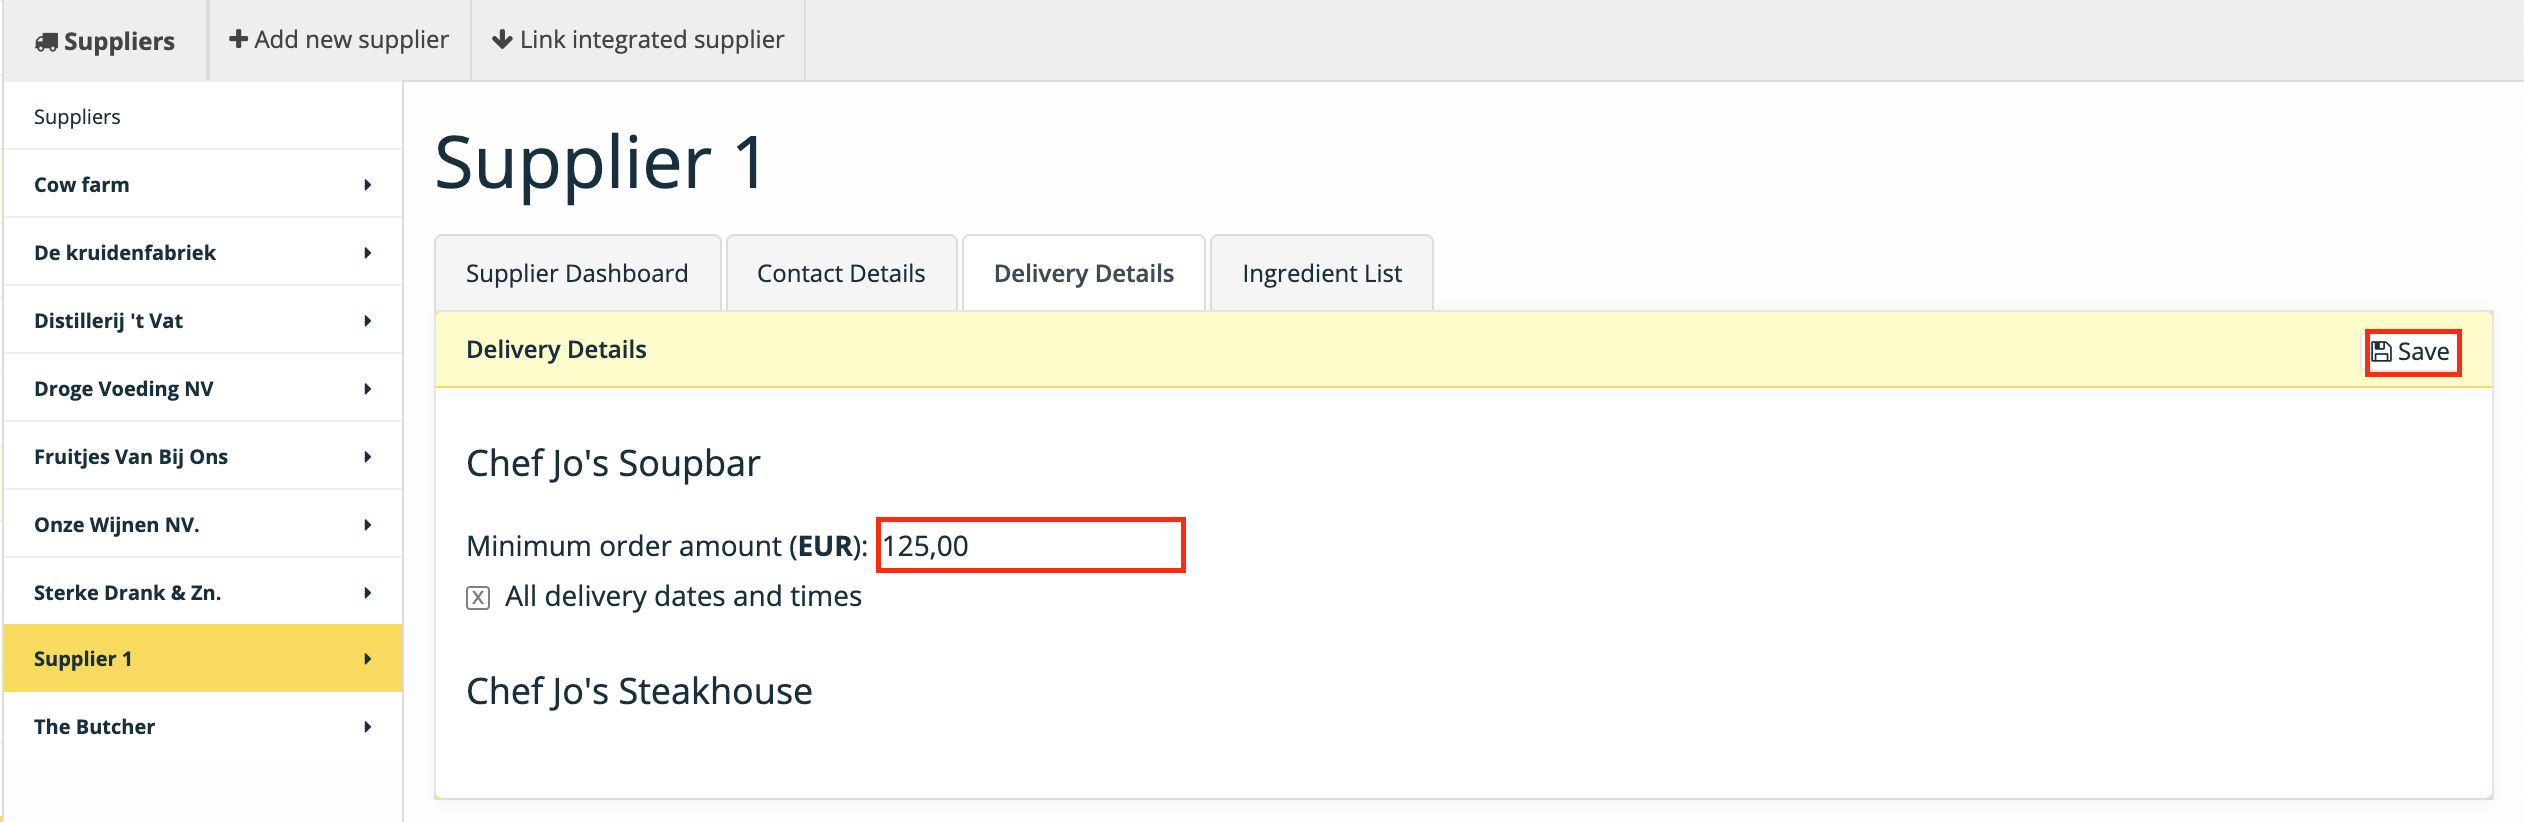Select the Delivery Details tab

tap(1084, 273)
